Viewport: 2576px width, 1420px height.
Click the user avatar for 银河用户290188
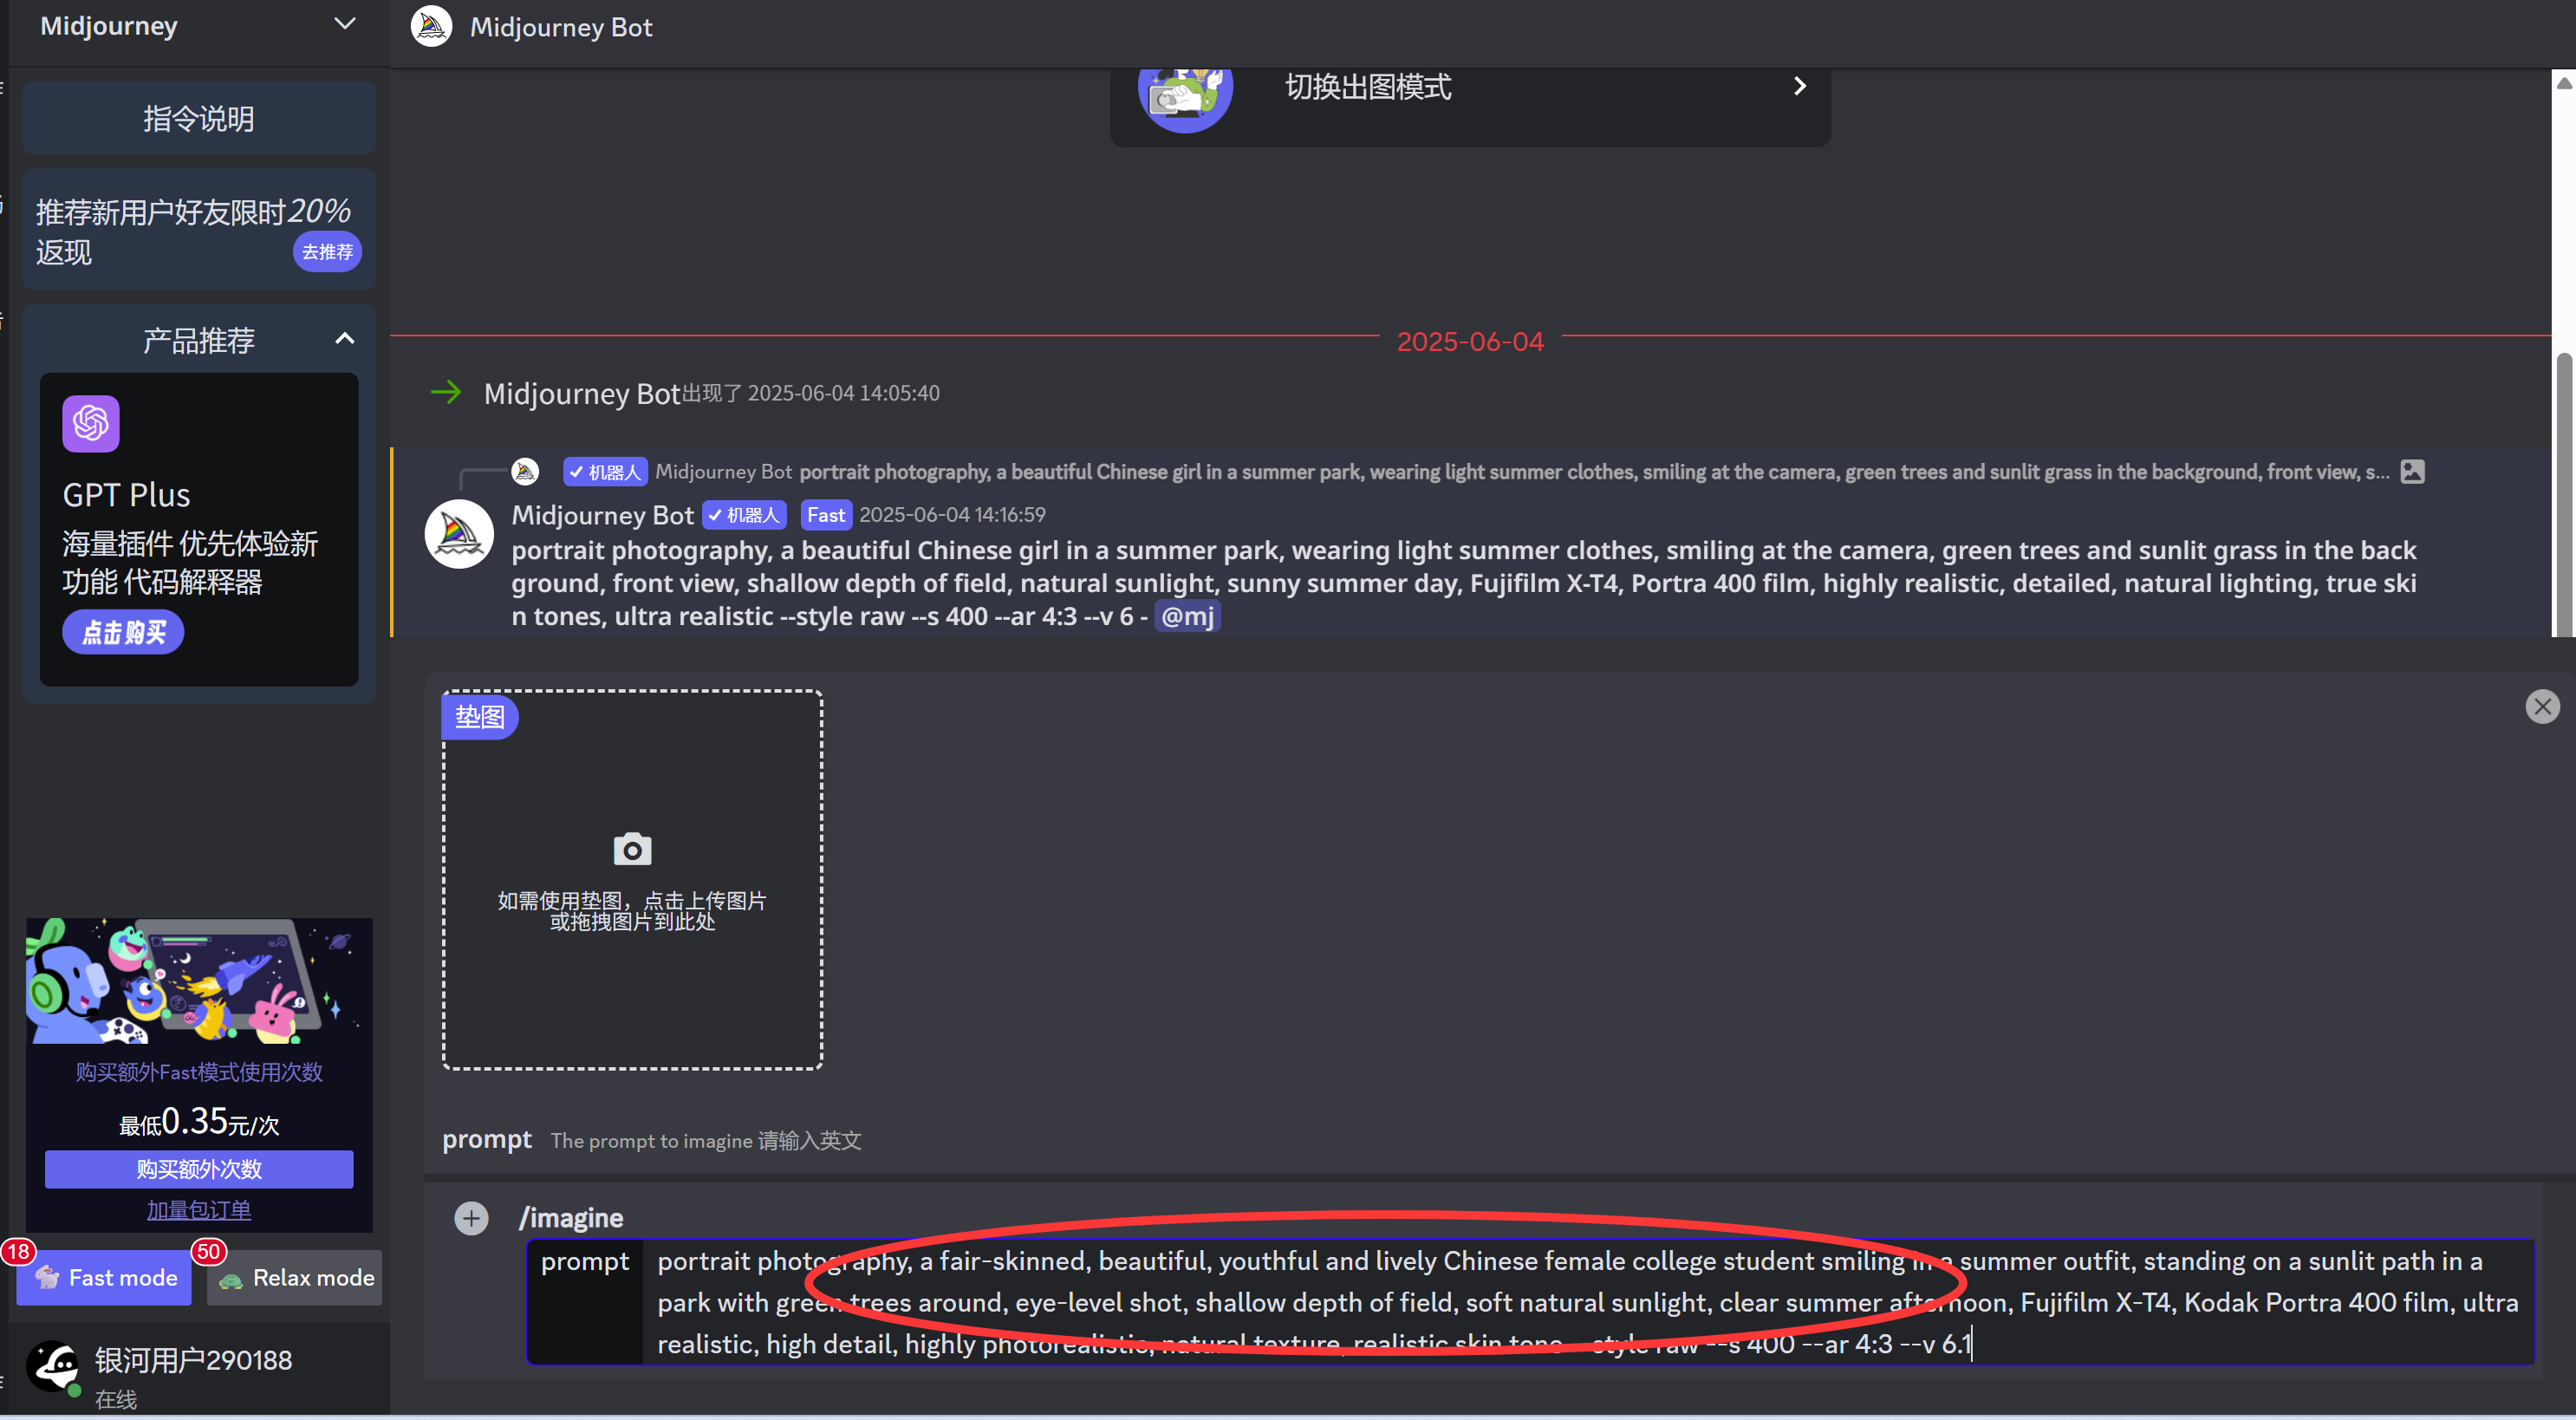pyautogui.click(x=53, y=1366)
